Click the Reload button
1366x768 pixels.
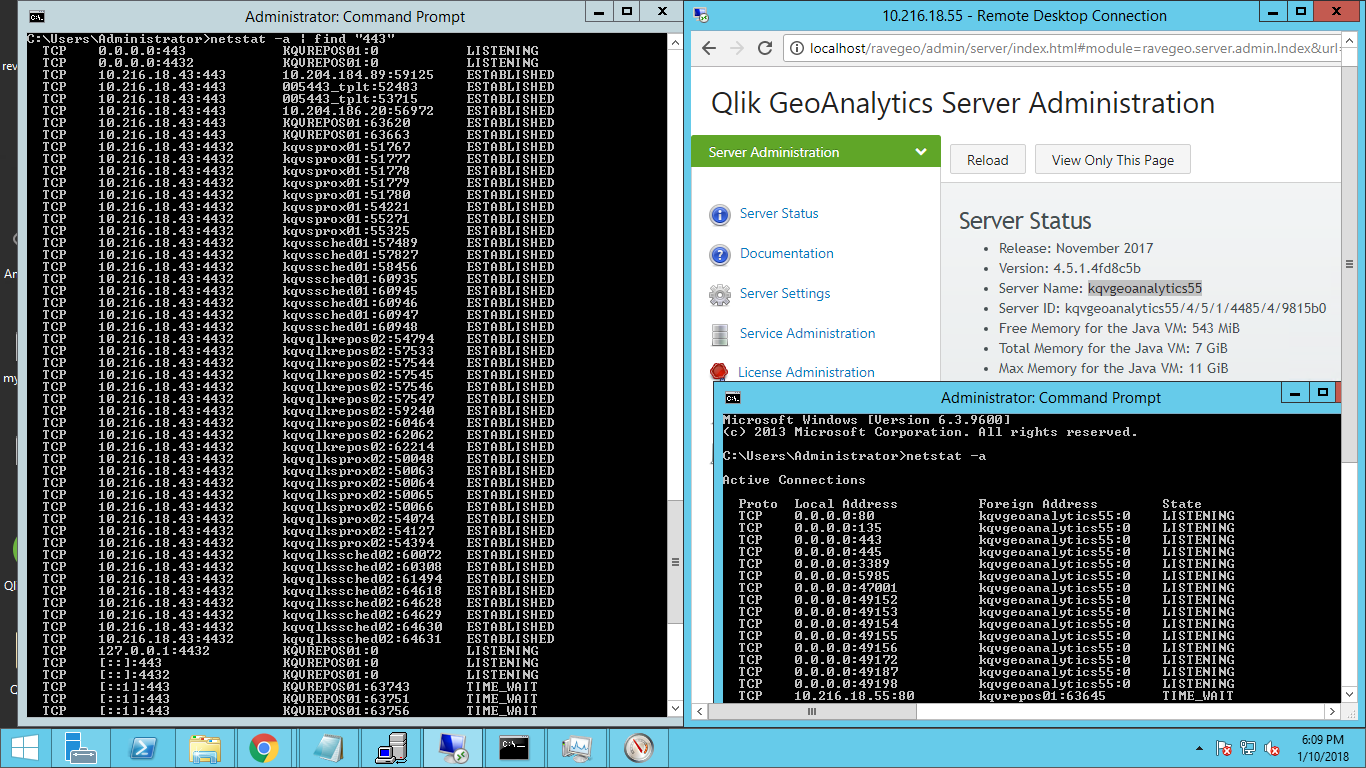pos(987,160)
